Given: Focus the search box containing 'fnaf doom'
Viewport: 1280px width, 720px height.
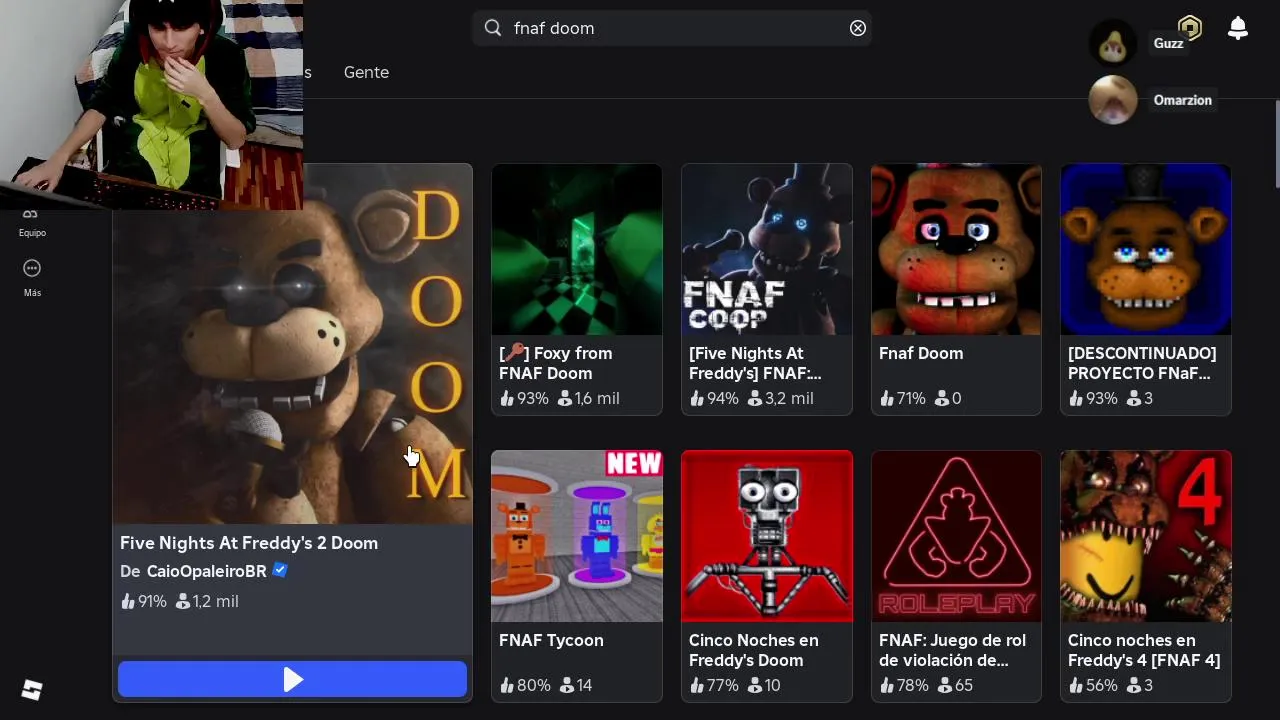Looking at the screenshot, I should tap(672, 28).
